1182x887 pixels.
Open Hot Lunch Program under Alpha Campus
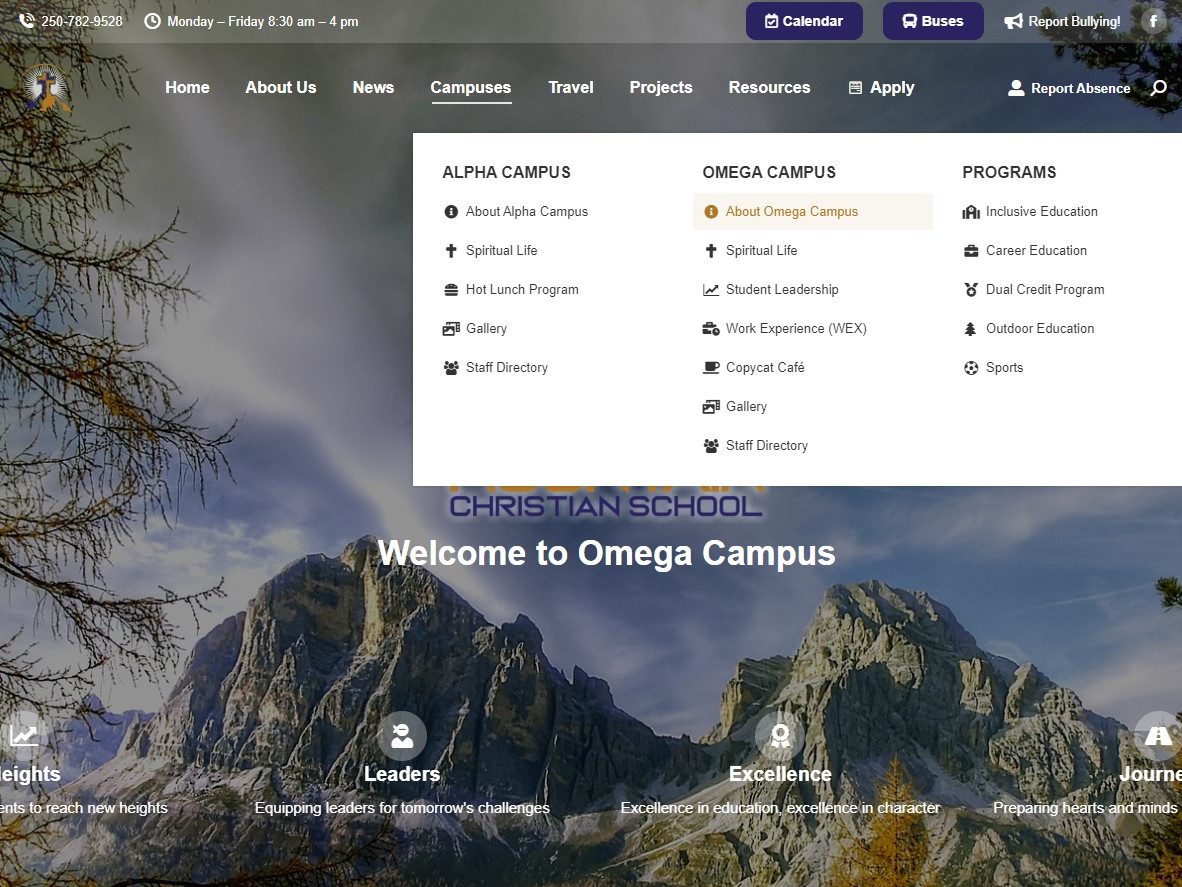(521, 290)
